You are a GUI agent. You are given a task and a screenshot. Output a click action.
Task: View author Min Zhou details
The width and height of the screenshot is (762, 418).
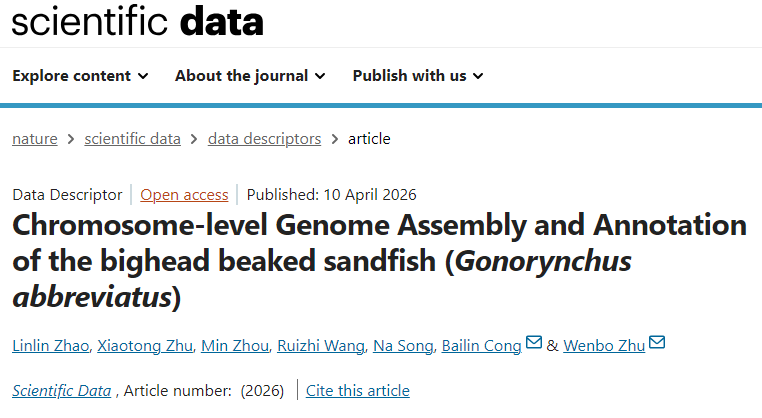(x=235, y=346)
